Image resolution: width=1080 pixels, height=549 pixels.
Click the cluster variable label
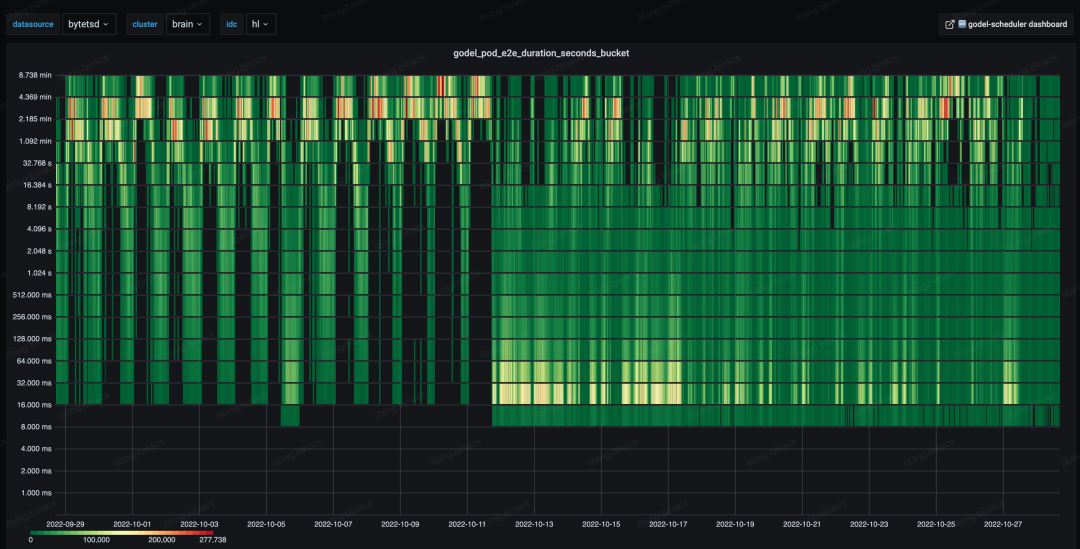click(x=145, y=23)
